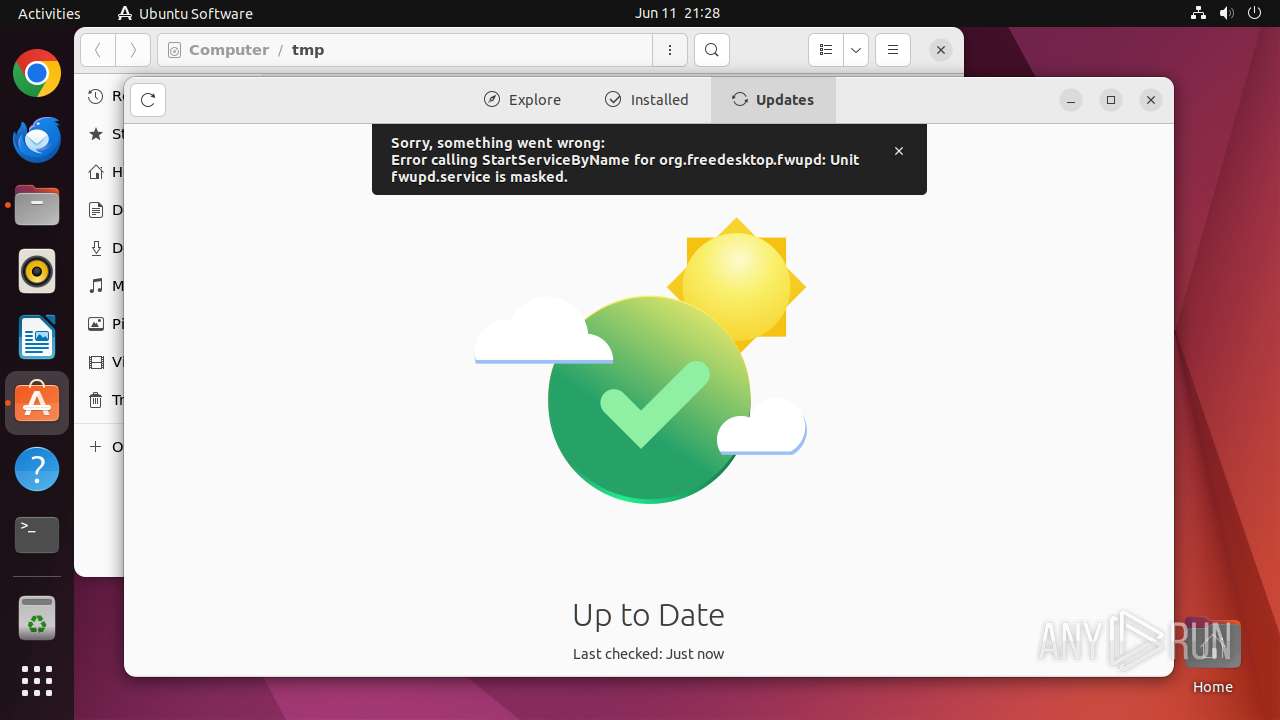Open the Installed tab
Image resolution: width=1280 pixels, height=720 pixels.
(x=647, y=100)
